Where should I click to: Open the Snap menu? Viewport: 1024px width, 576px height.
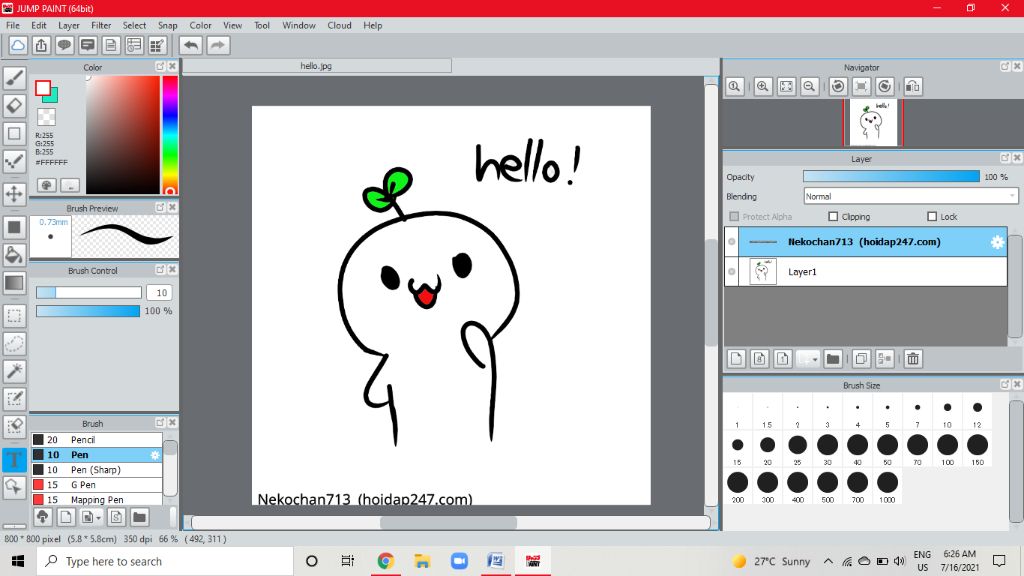click(x=168, y=25)
